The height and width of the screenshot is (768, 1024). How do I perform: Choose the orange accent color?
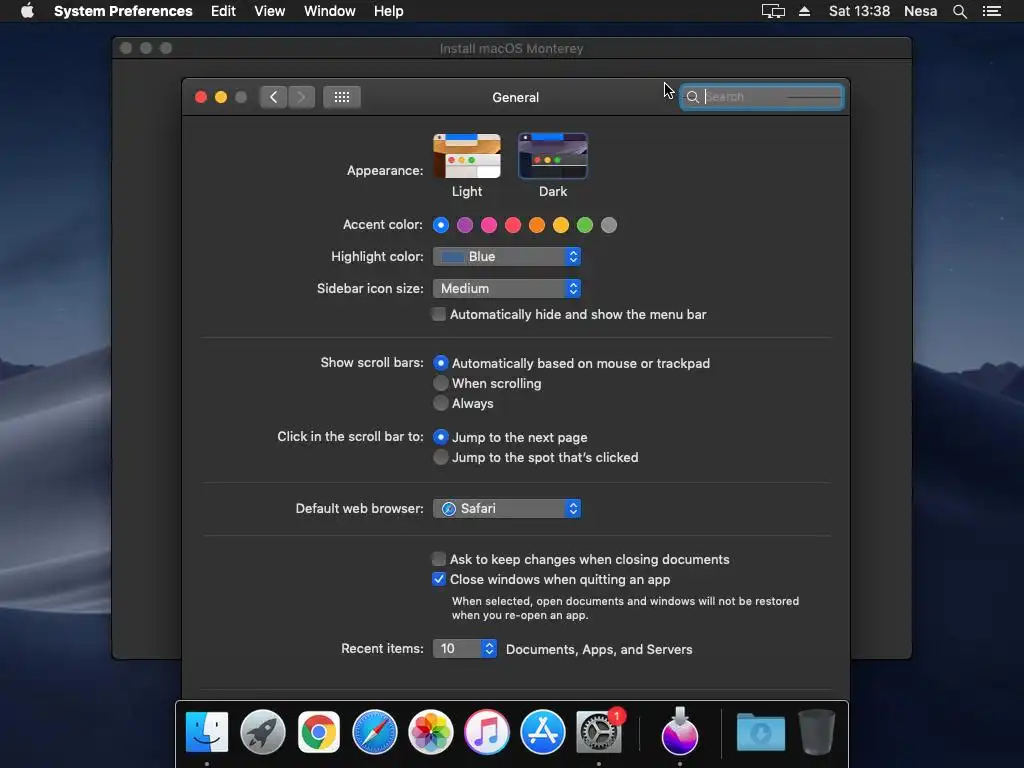[x=537, y=225]
